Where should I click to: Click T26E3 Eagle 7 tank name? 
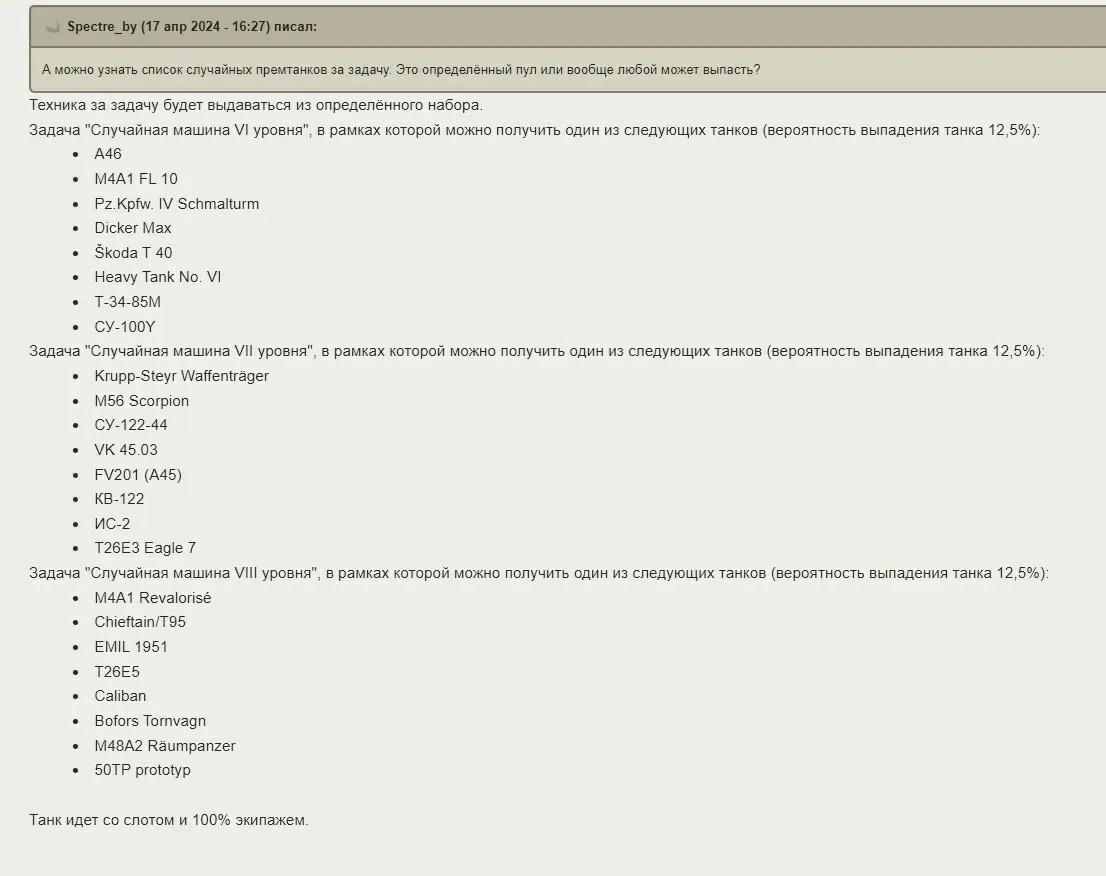pyautogui.click(x=145, y=548)
